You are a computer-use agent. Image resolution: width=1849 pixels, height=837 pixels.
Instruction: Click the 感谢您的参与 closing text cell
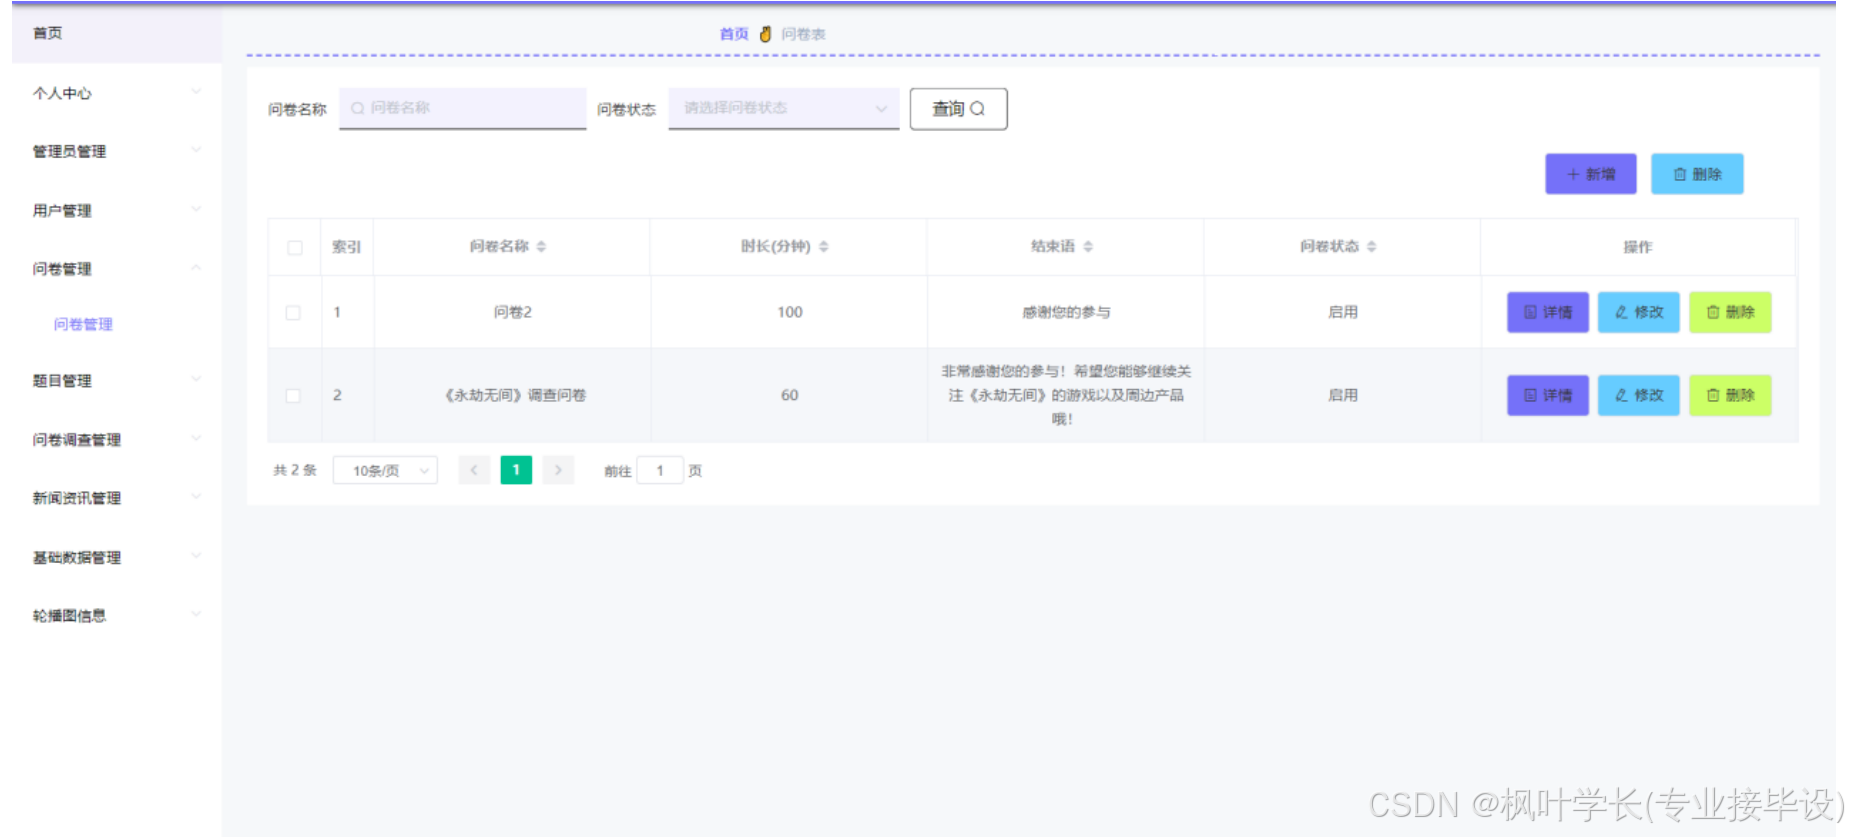[1066, 312]
